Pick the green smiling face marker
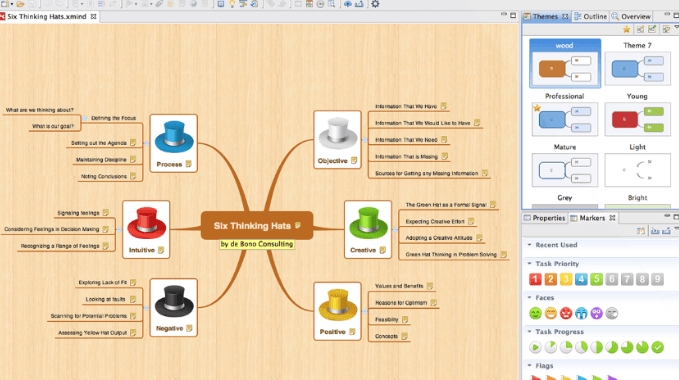Viewport: 679px width, 380px height. click(535, 313)
